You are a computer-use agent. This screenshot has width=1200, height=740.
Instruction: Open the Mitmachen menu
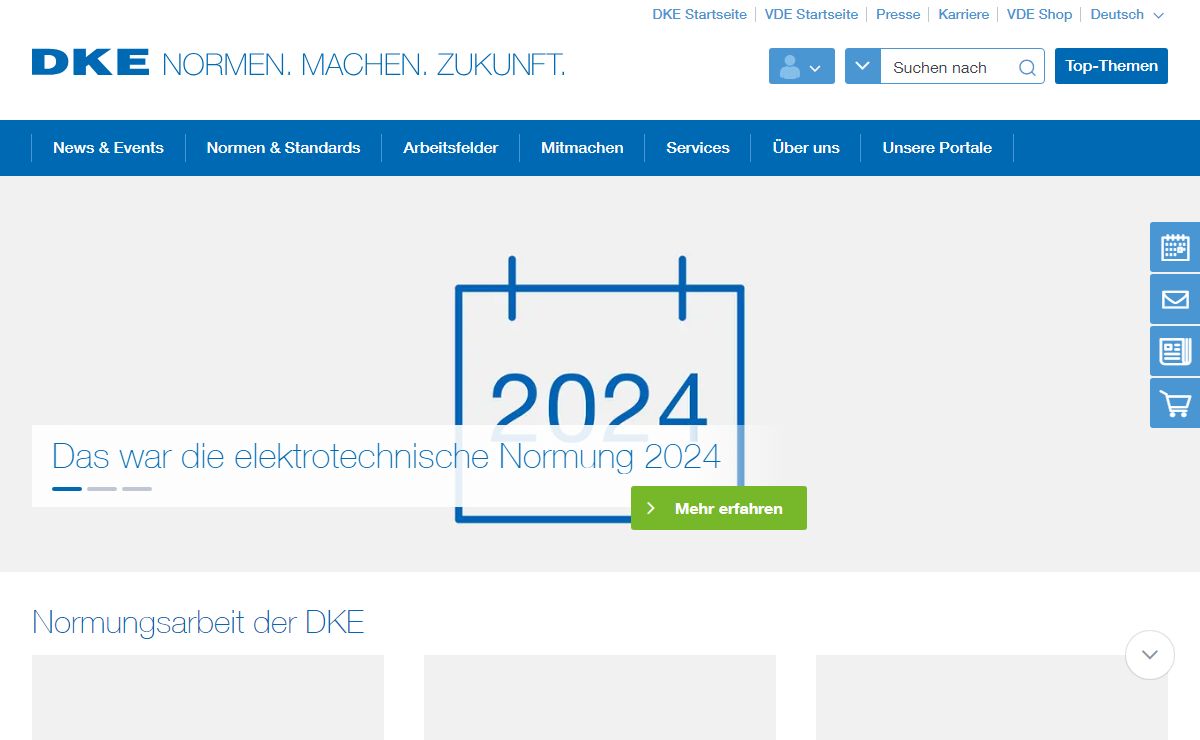(x=582, y=148)
